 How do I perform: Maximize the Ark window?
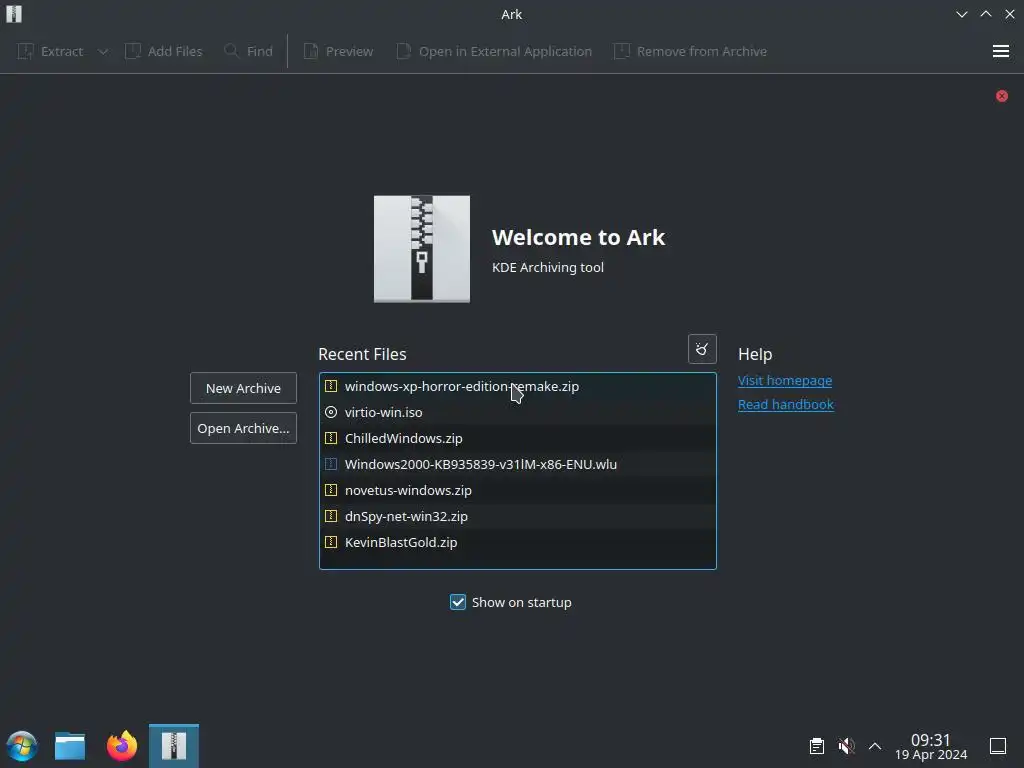point(986,14)
